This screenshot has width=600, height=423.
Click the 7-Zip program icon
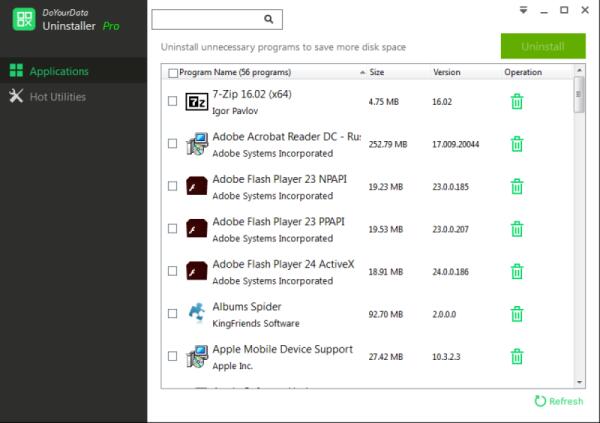[197, 101]
